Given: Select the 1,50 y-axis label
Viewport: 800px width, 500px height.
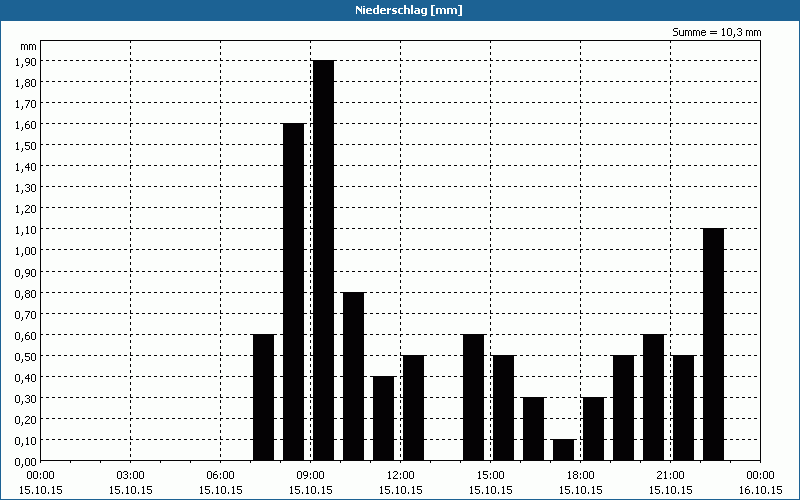Looking at the screenshot, I should [x=27, y=145].
